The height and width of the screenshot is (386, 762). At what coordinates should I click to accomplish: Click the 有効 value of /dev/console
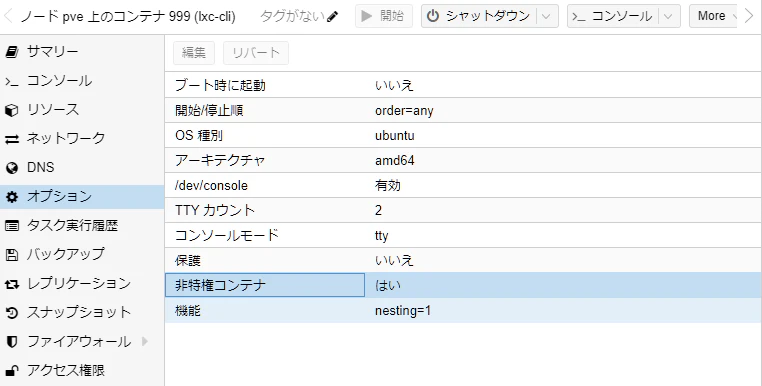tap(388, 186)
